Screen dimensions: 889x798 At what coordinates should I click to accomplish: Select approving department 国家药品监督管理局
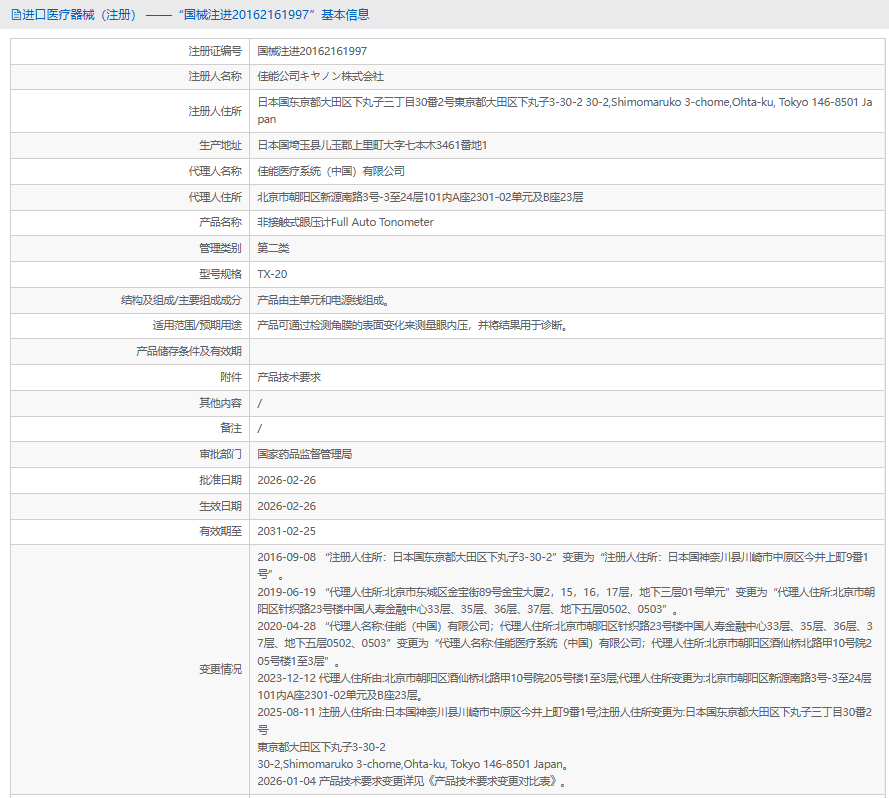pyautogui.click(x=304, y=454)
